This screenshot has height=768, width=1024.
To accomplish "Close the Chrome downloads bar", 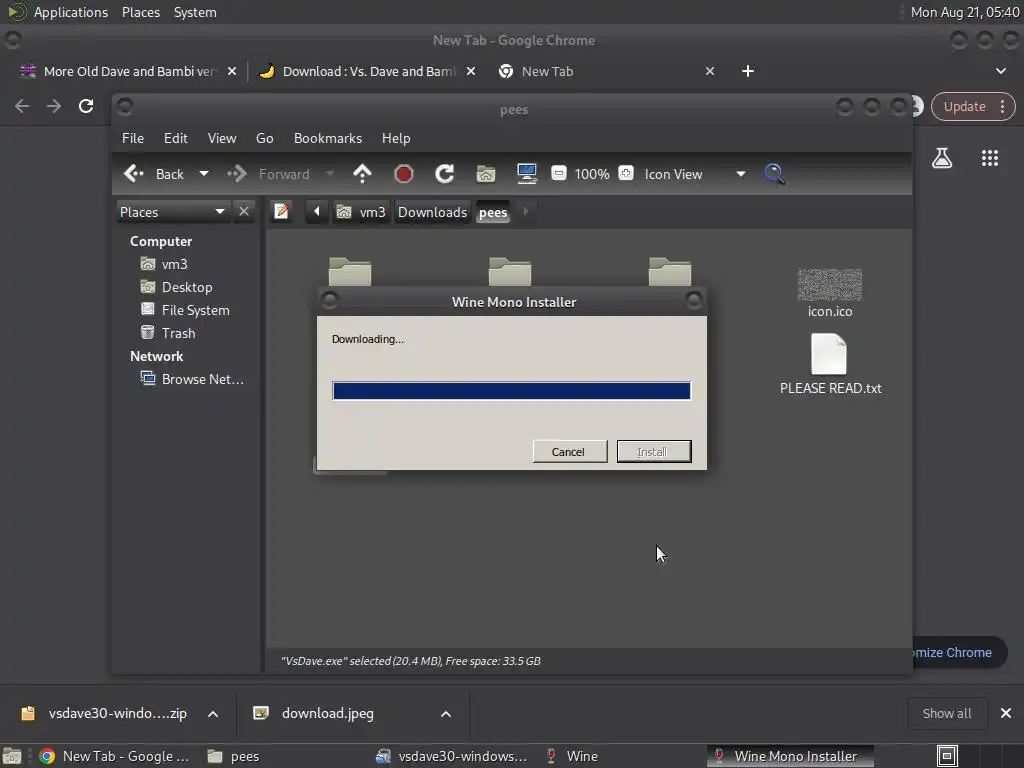I will [x=1005, y=713].
